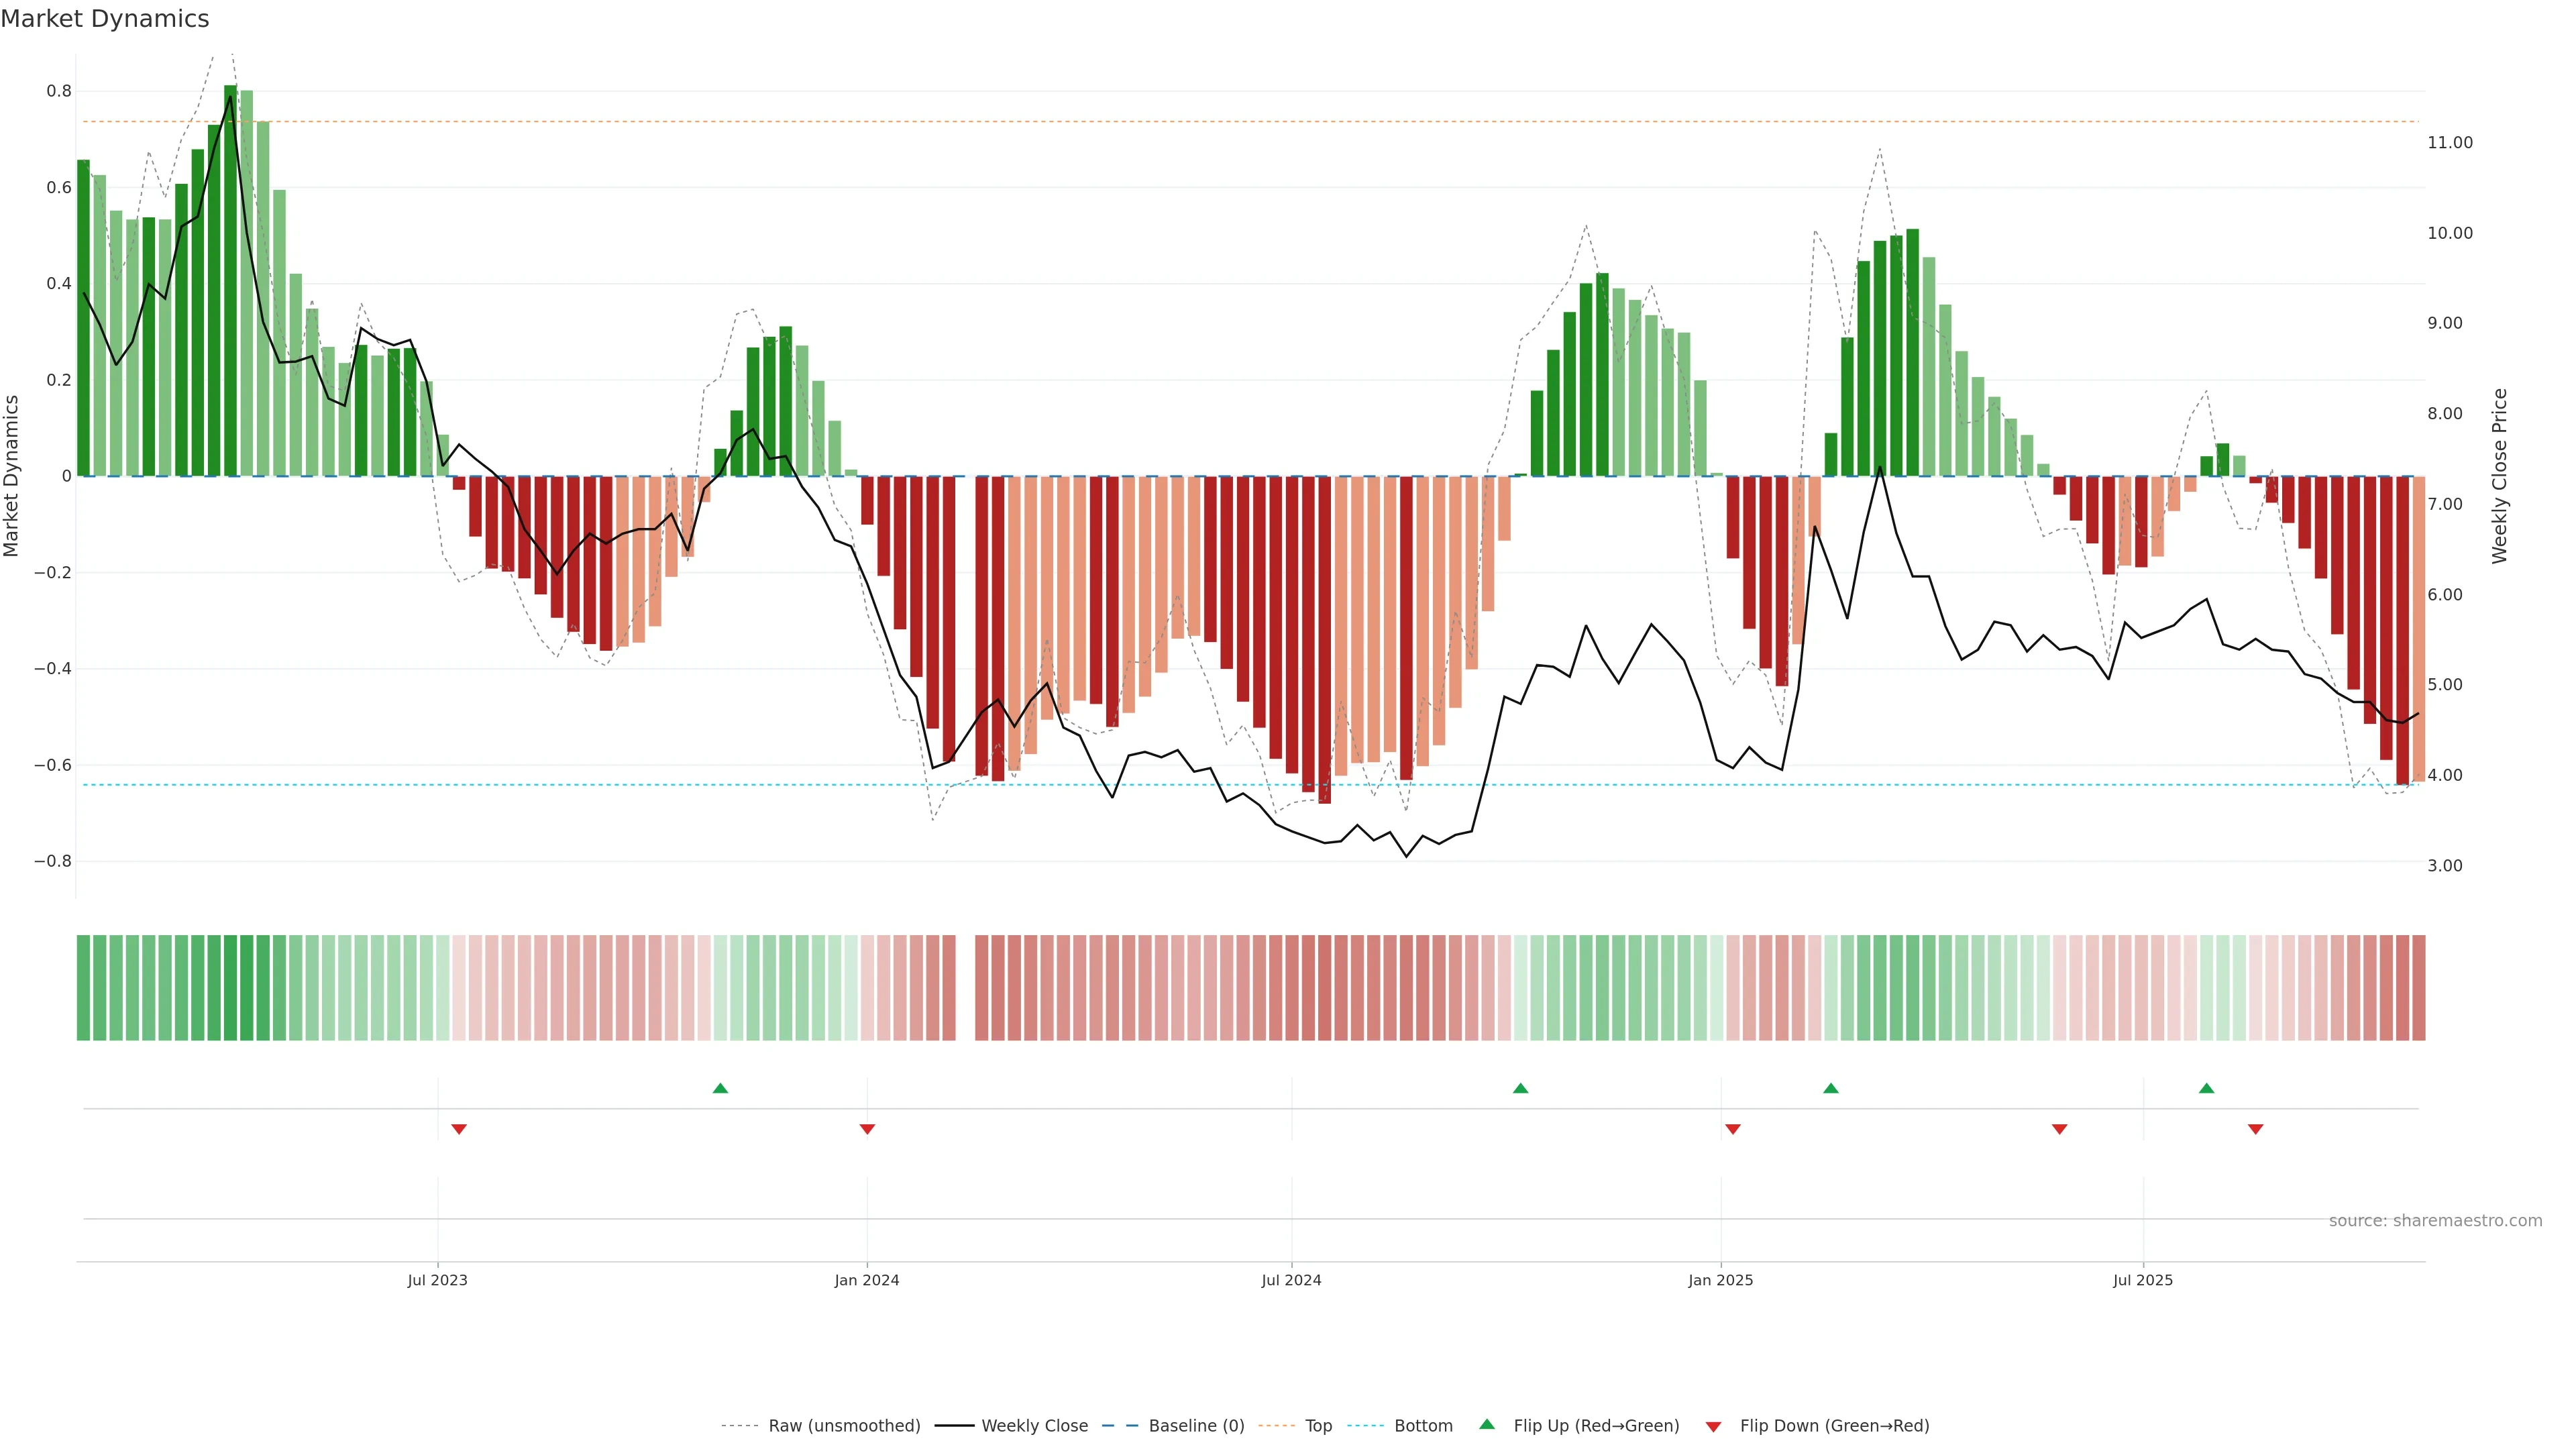
Task: Click the source: sharemaestro.com text
Action: [2435, 1221]
